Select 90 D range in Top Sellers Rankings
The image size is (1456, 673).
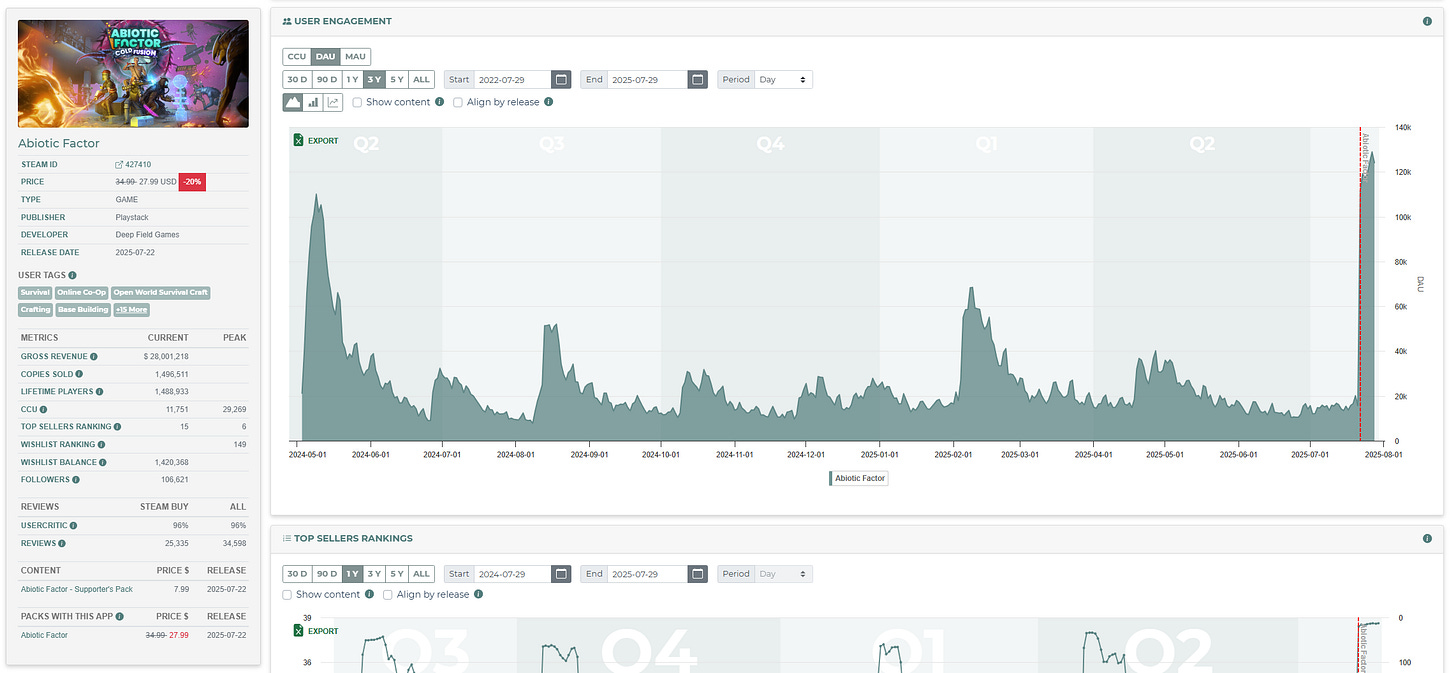(326, 574)
